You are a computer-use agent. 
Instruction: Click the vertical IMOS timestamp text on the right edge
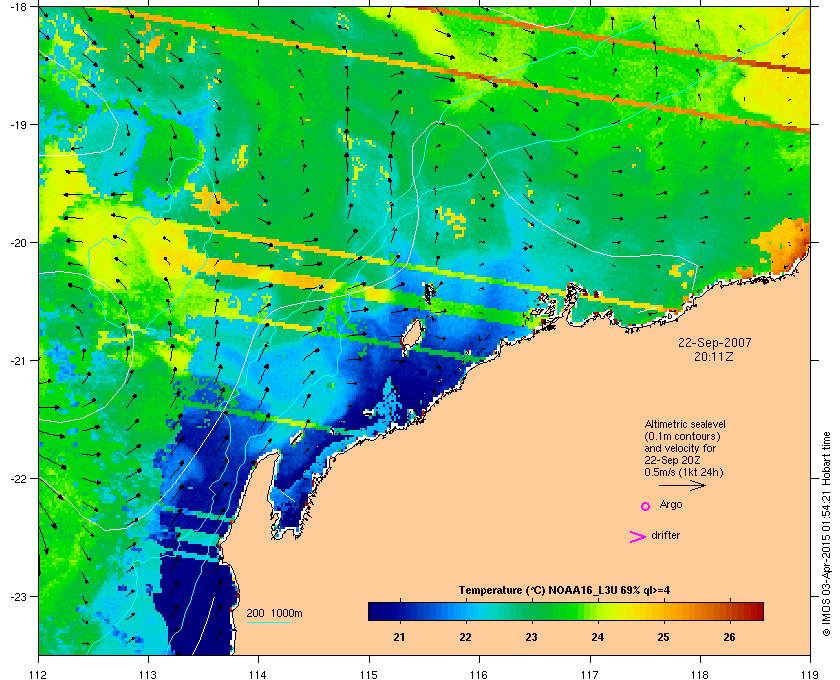pyautogui.click(x=827, y=535)
